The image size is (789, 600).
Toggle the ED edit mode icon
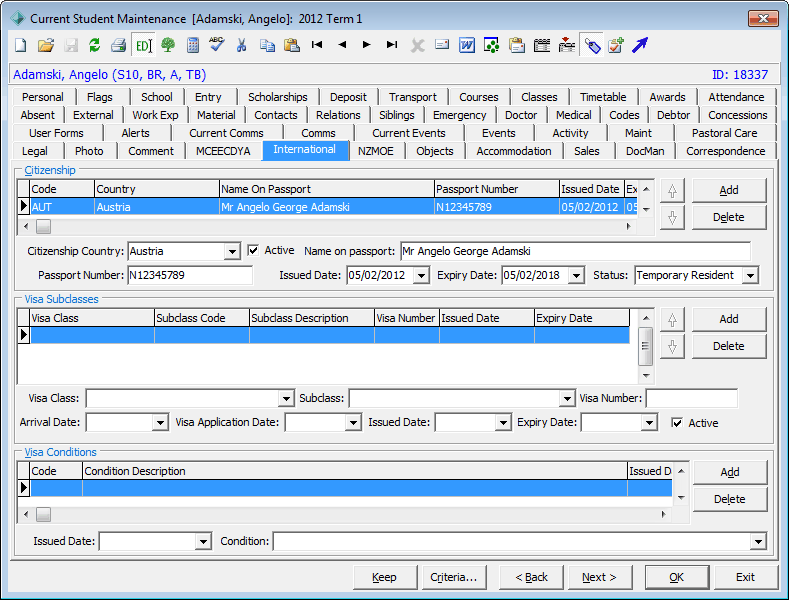143,45
